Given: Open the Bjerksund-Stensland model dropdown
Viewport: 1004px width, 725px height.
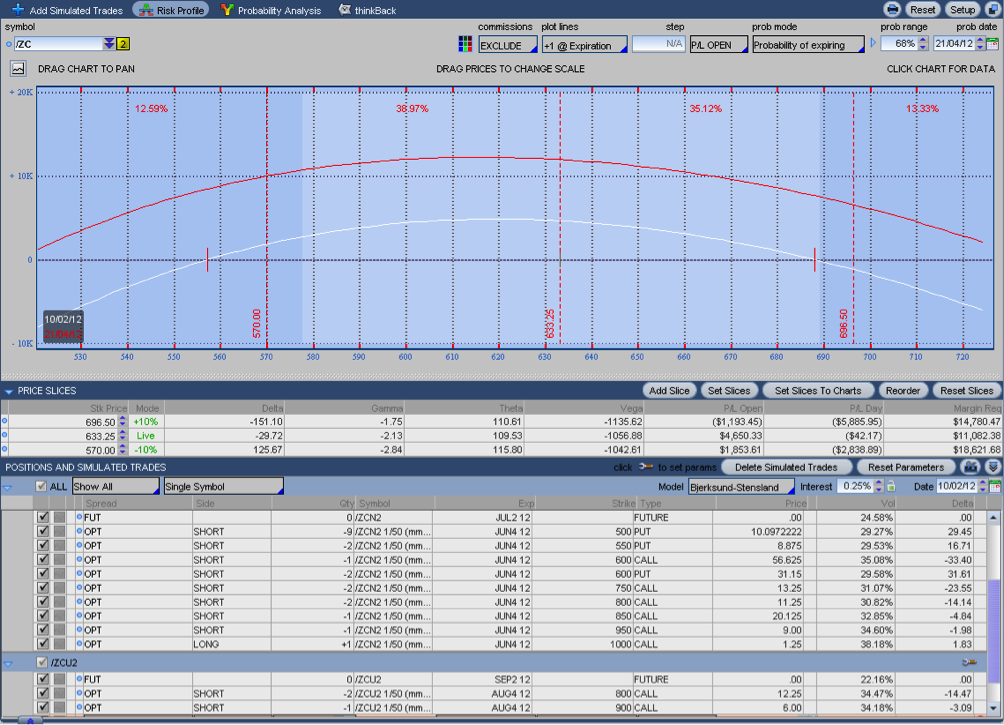Looking at the screenshot, I should (x=740, y=486).
